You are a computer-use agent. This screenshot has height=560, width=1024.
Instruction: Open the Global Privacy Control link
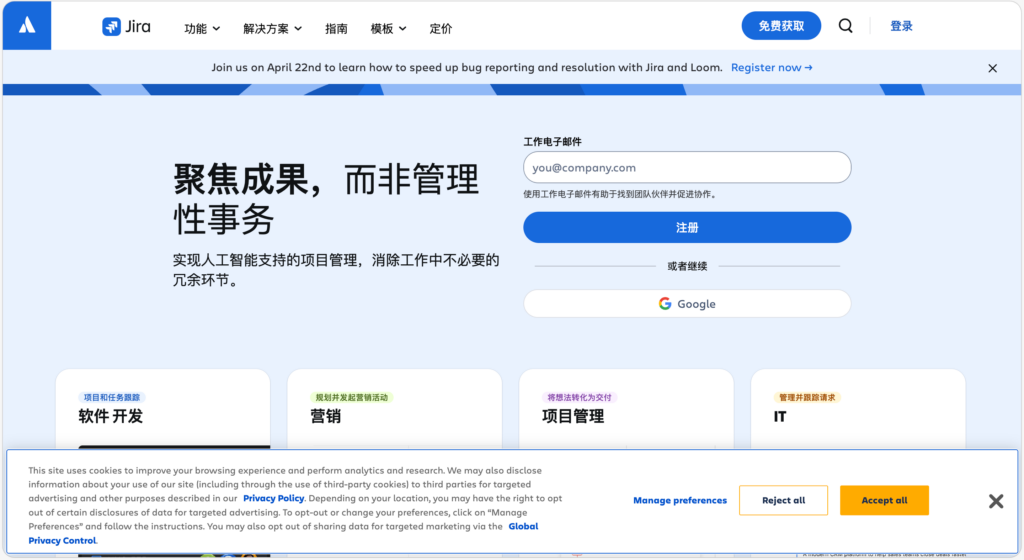point(523,526)
